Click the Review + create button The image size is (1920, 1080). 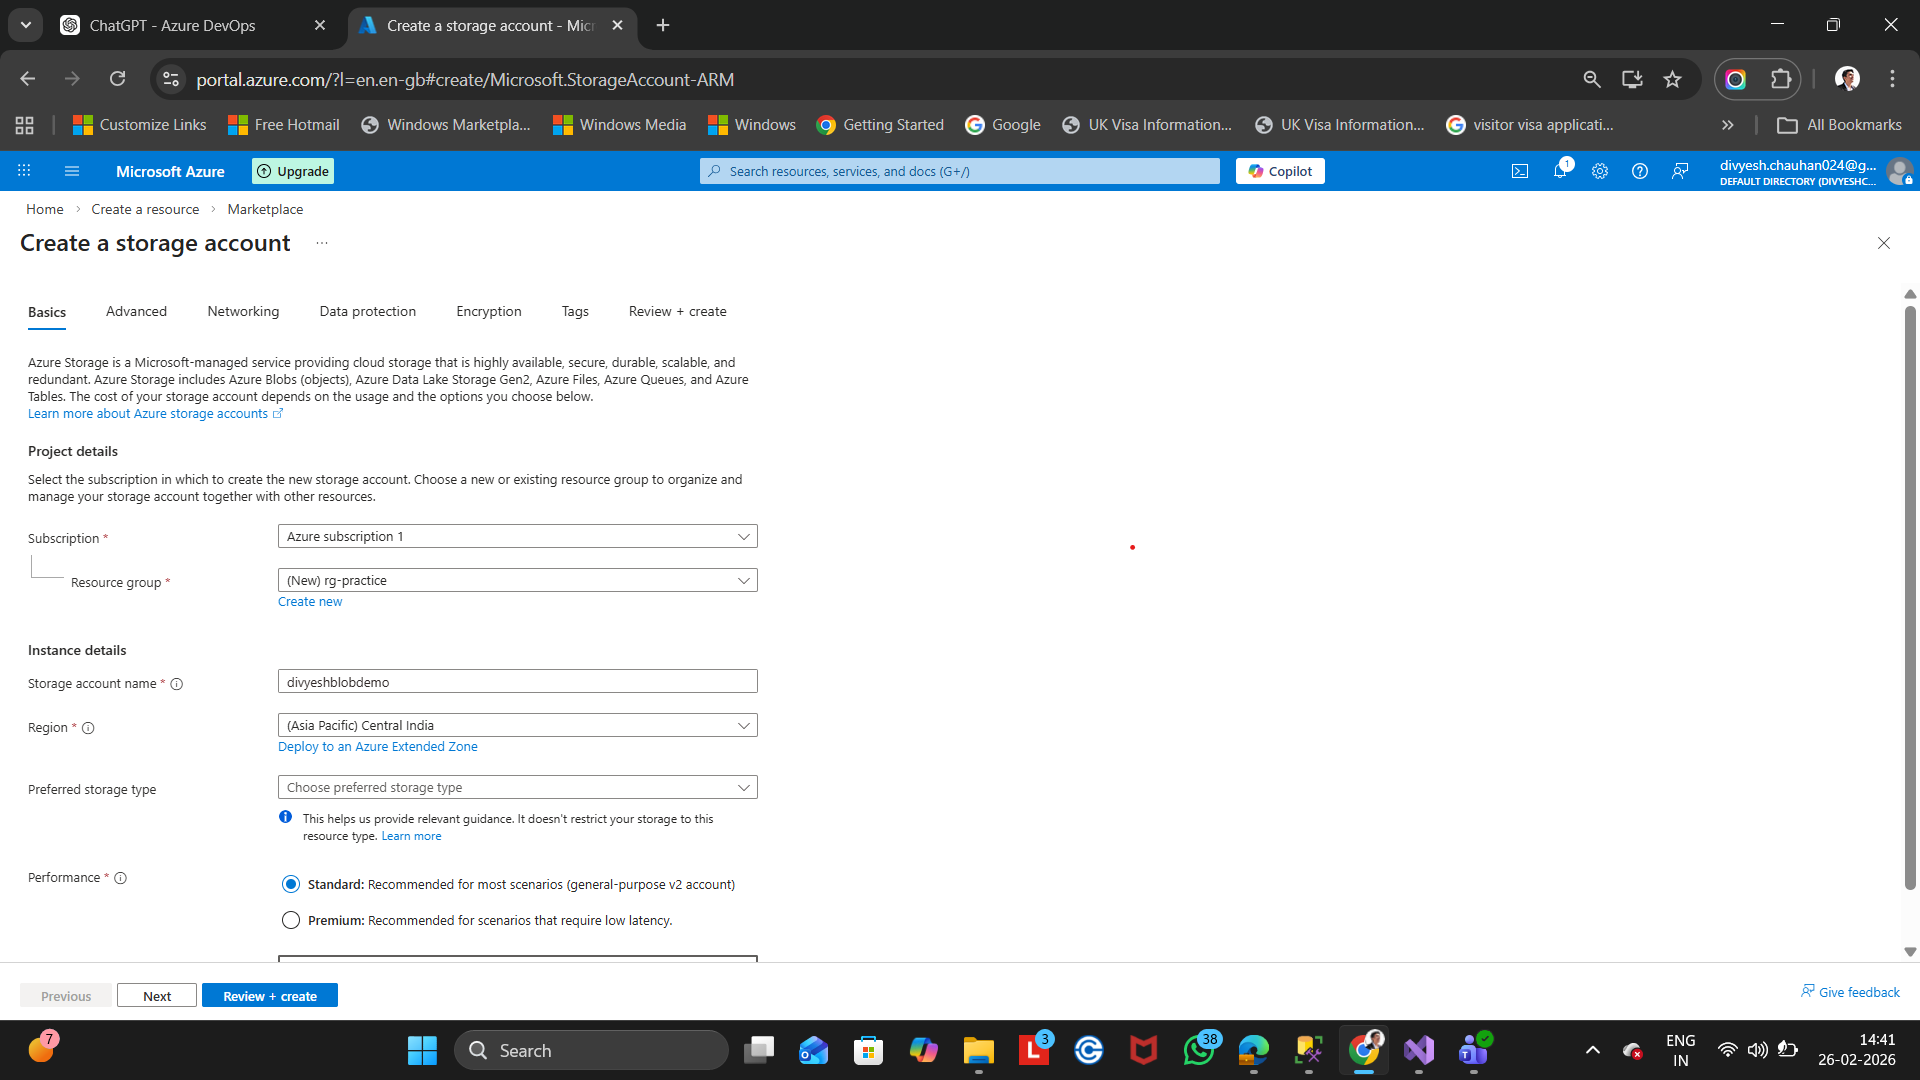pos(269,996)
